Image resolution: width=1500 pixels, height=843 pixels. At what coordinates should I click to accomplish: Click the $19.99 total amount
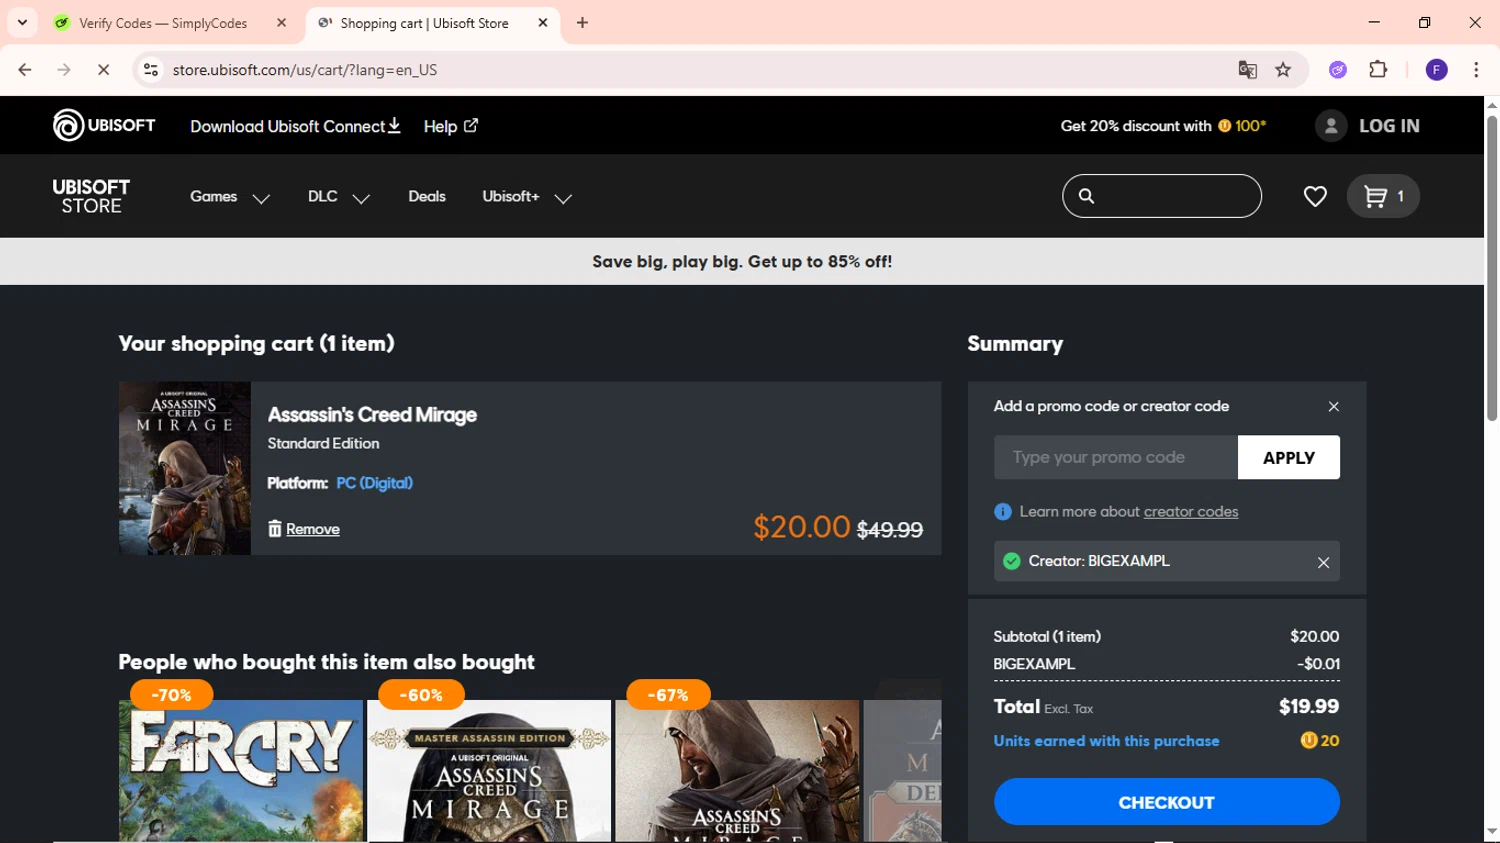[1309, 707]
